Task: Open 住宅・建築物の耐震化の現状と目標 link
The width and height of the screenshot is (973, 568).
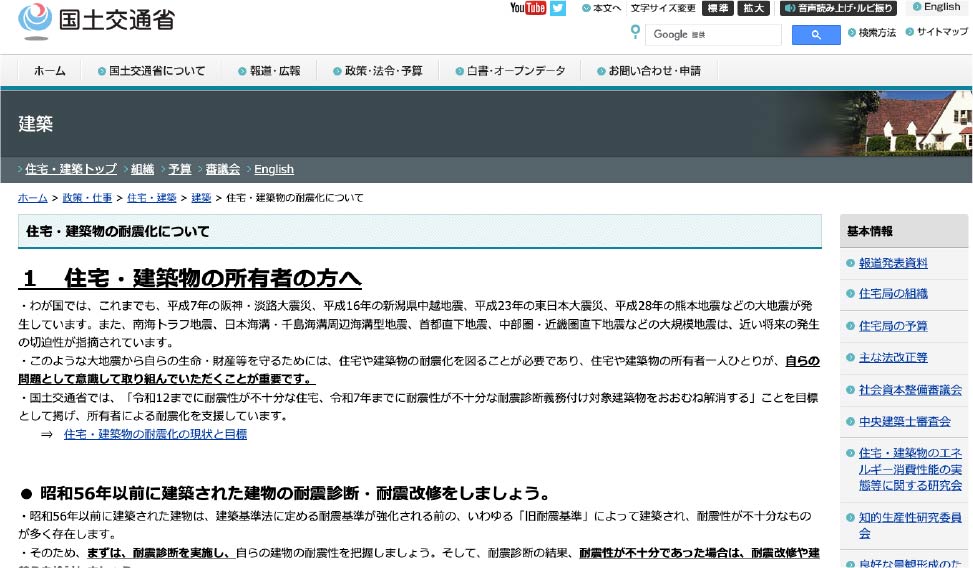Action: tap(155, 435)
